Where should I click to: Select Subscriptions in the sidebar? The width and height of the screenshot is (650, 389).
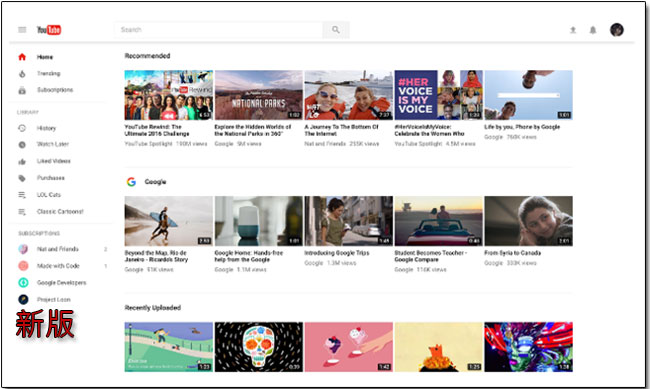tap(55, 90)
